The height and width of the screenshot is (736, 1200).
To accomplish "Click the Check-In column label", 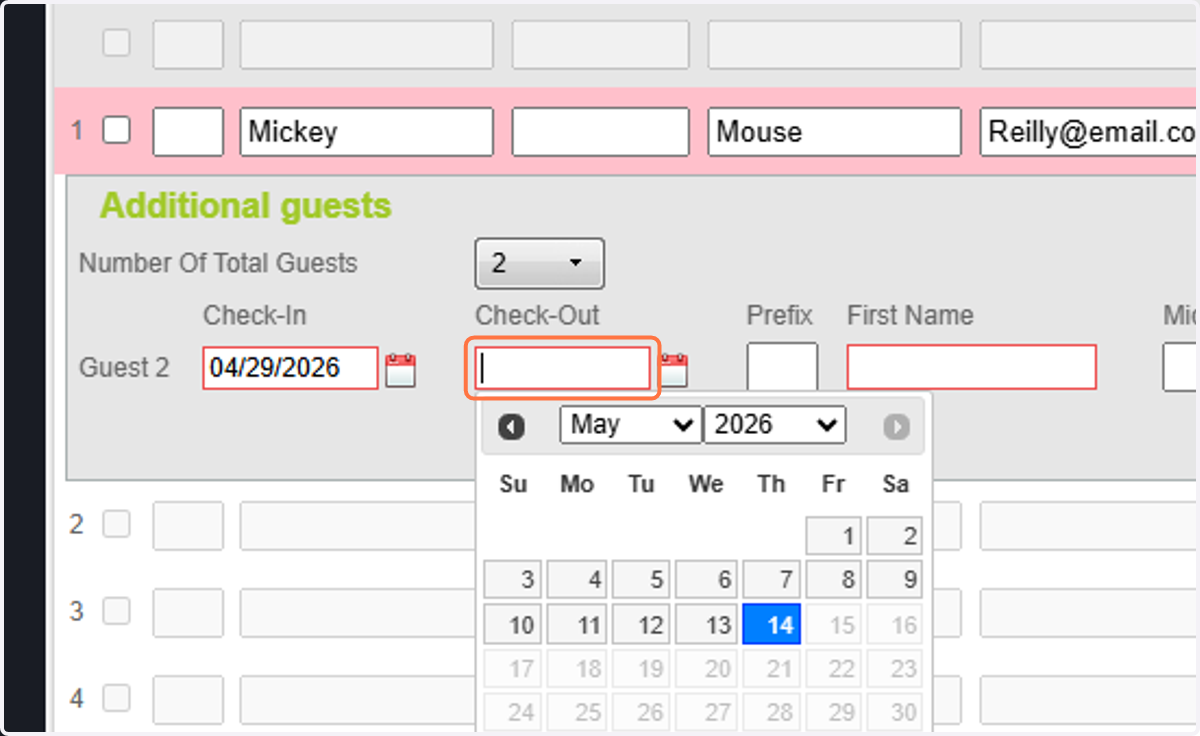I will [254, 316].
